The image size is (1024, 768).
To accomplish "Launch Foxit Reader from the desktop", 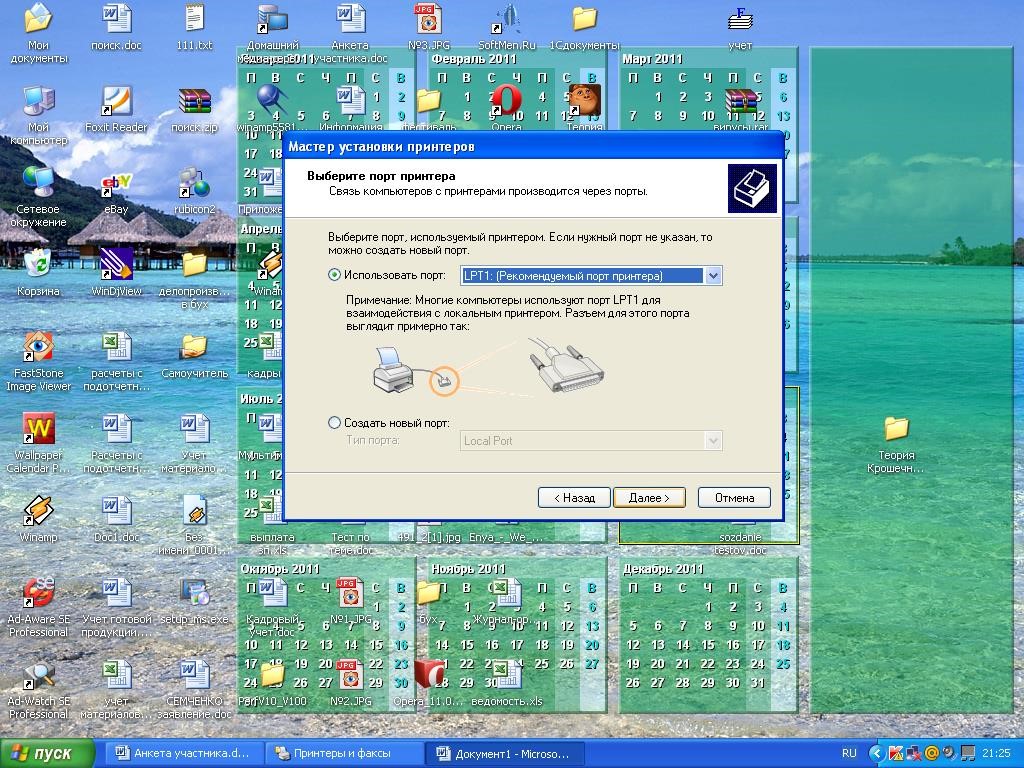I will click(116, 102).
